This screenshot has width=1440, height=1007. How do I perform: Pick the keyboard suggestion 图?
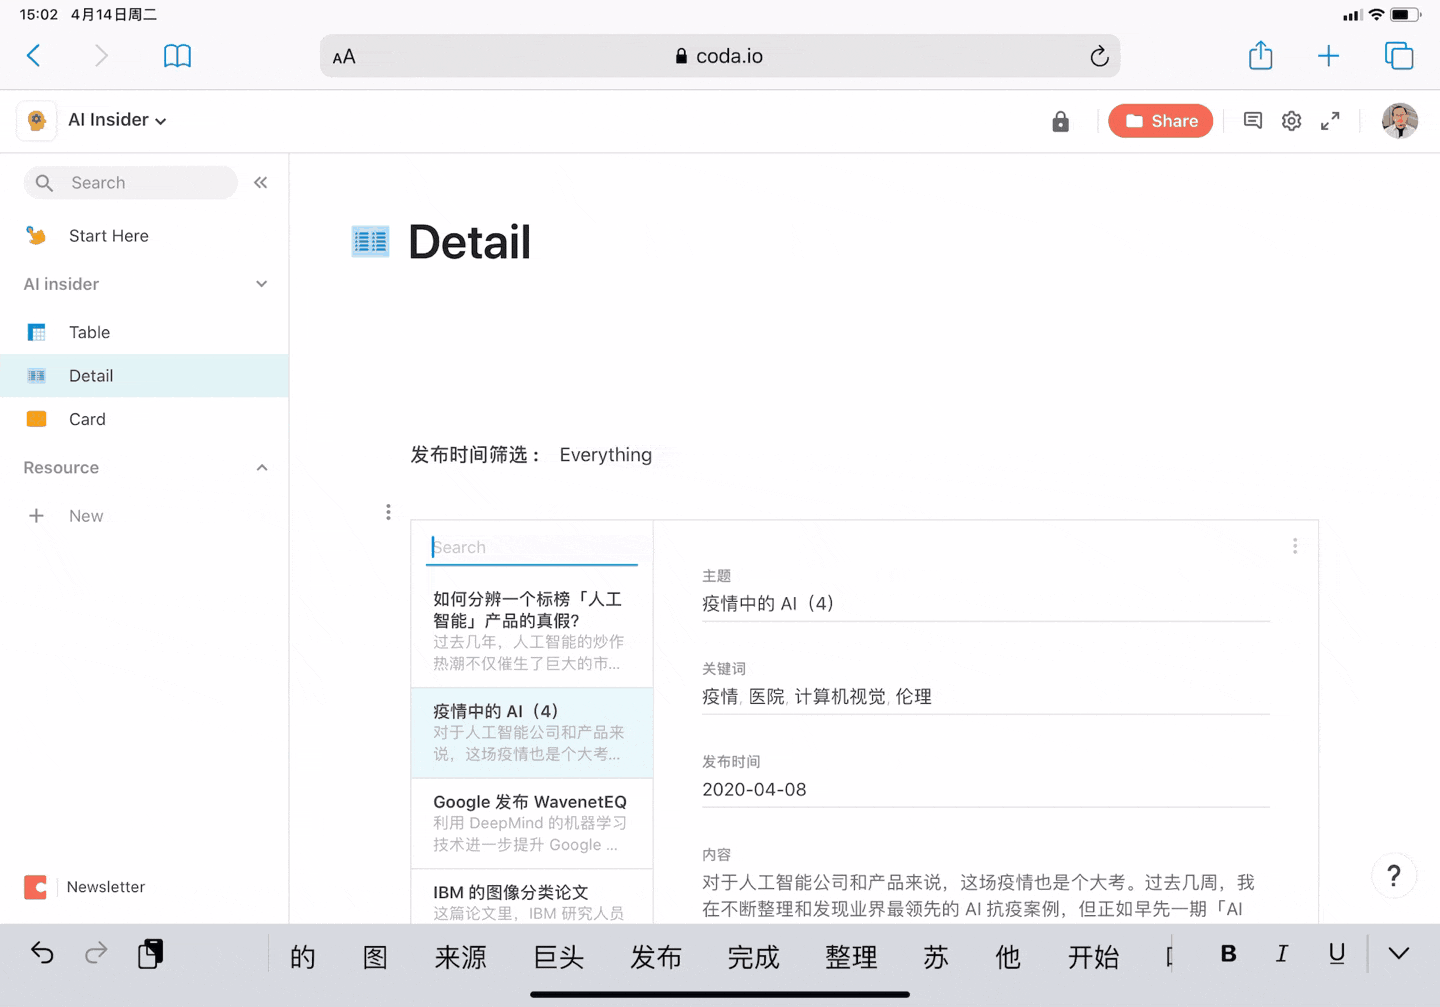[375, 957]
